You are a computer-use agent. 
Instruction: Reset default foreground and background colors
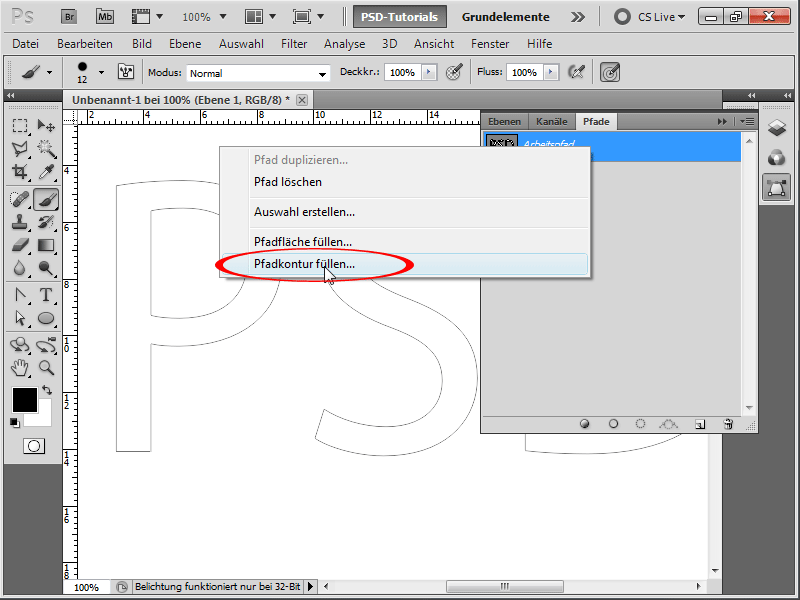point(14,422)
